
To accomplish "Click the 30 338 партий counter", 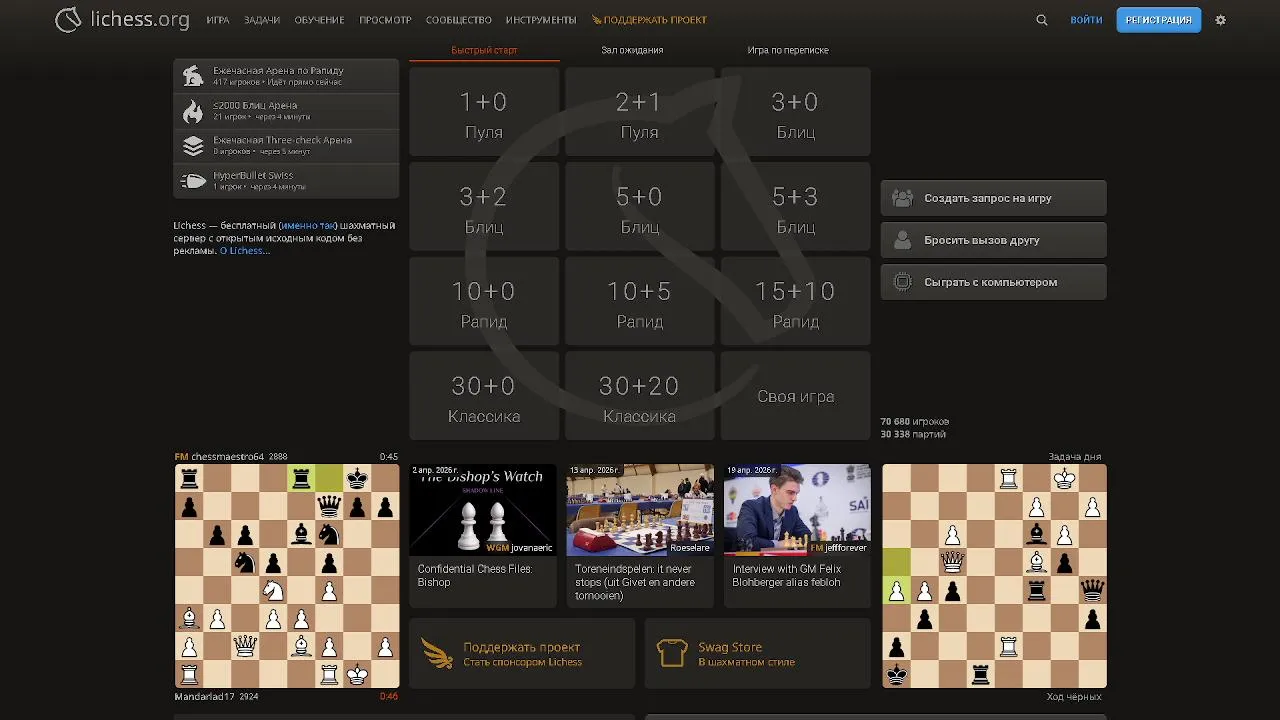I will (913, 434).
